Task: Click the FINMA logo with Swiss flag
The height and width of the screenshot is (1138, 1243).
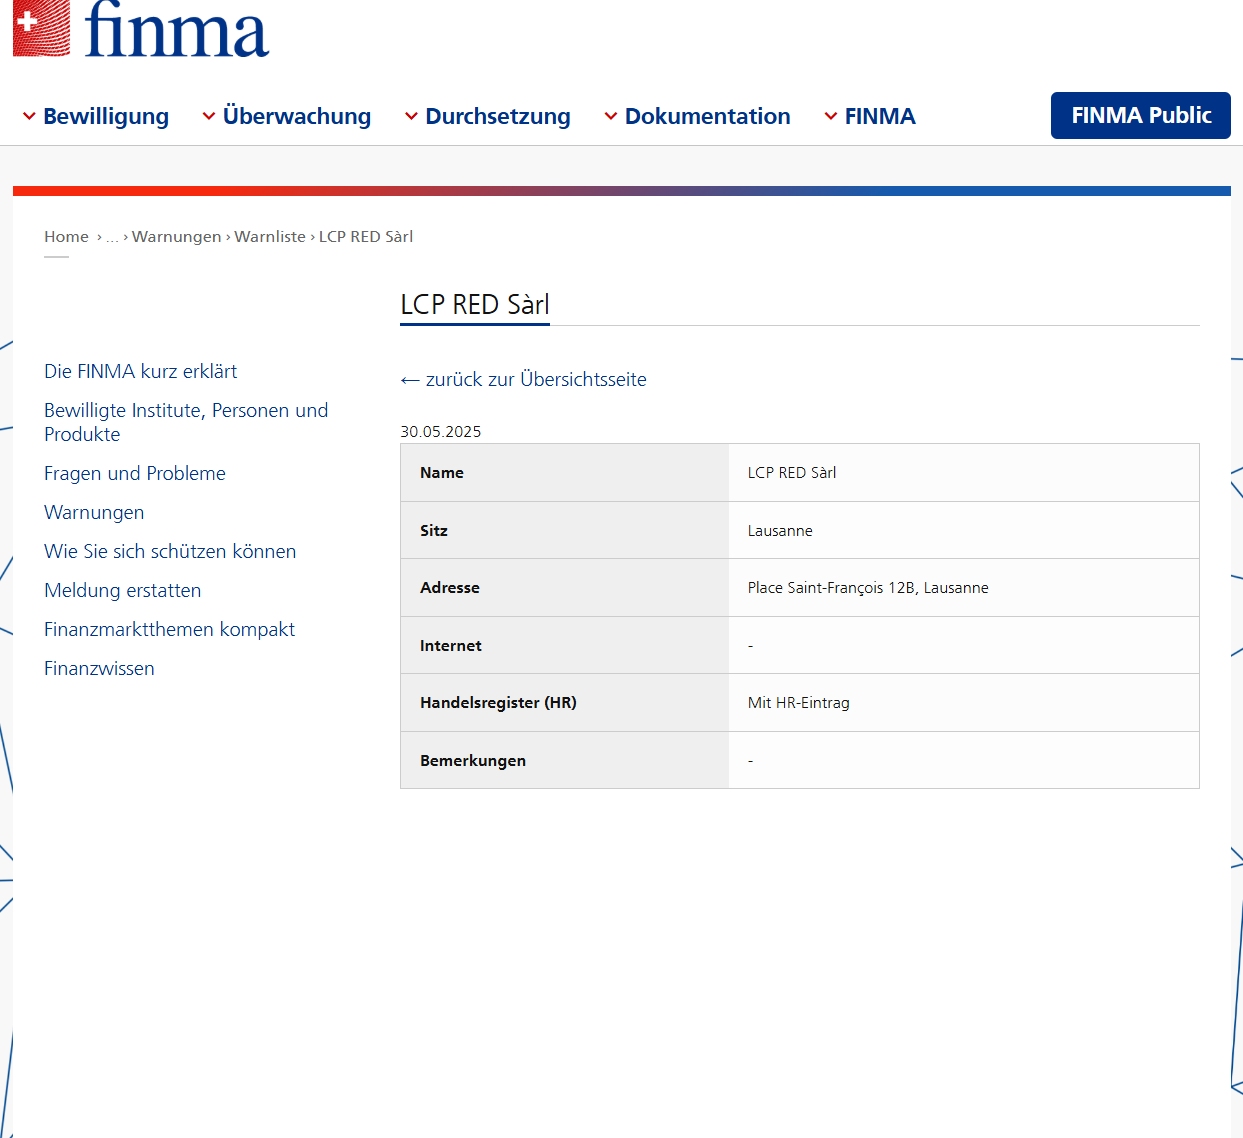Action: click(x=141, y=28)
